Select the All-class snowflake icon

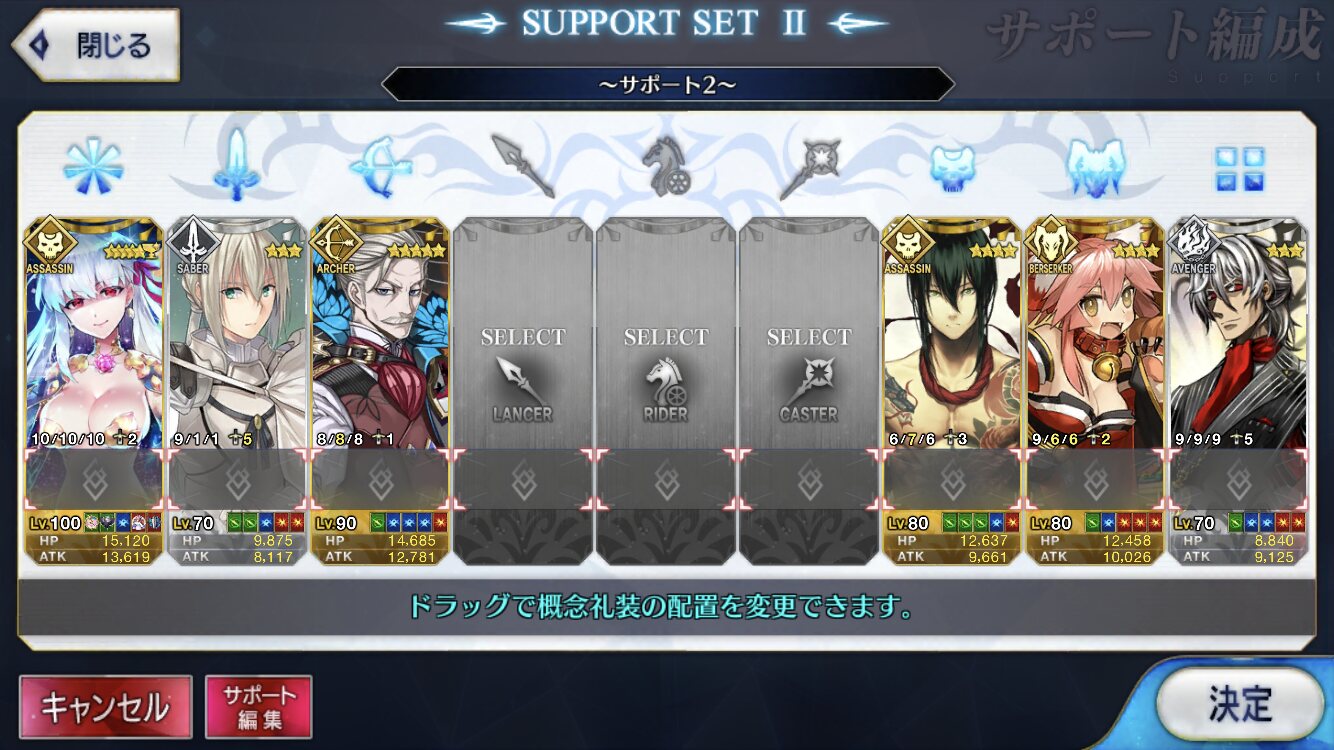tap(92, 167)
